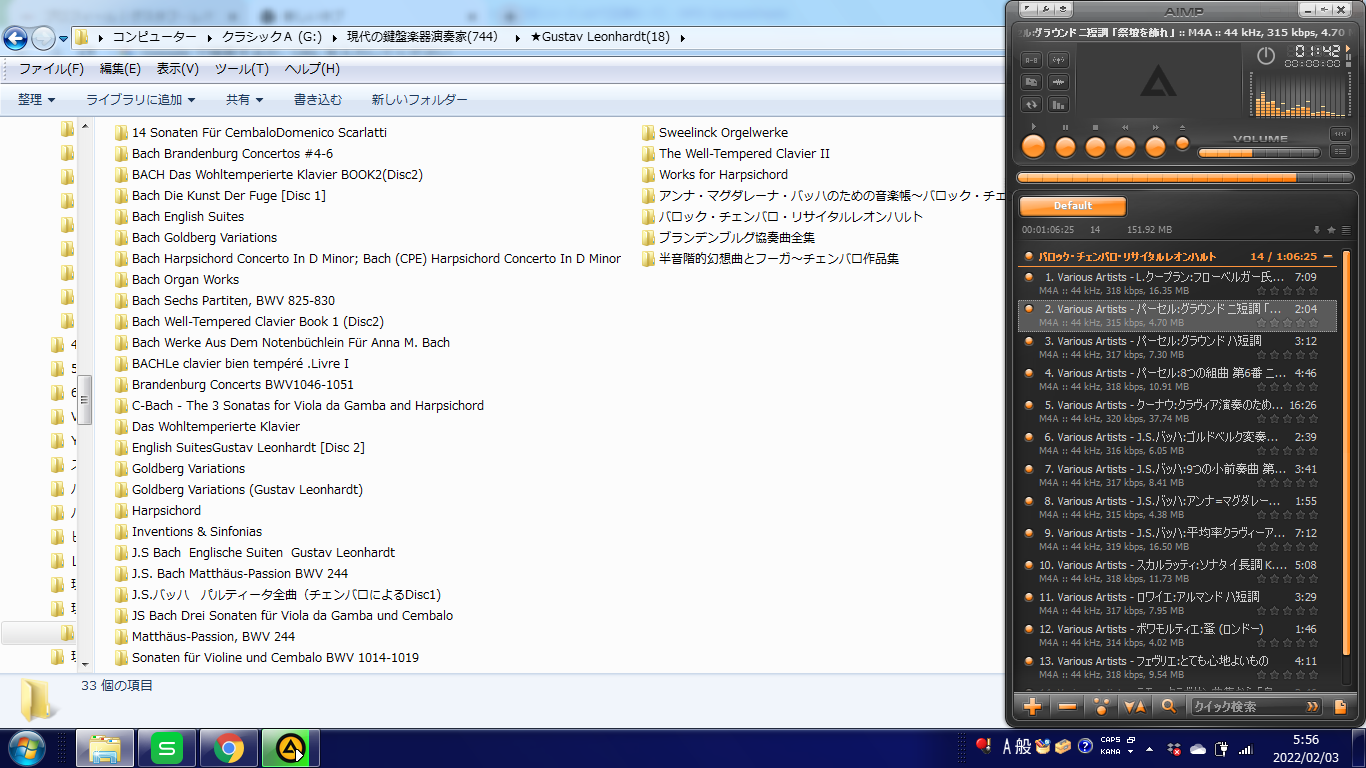Toggle the radio capture button
The width and height of the screenshot is (1366, 768).
[x=1058, y=60]
